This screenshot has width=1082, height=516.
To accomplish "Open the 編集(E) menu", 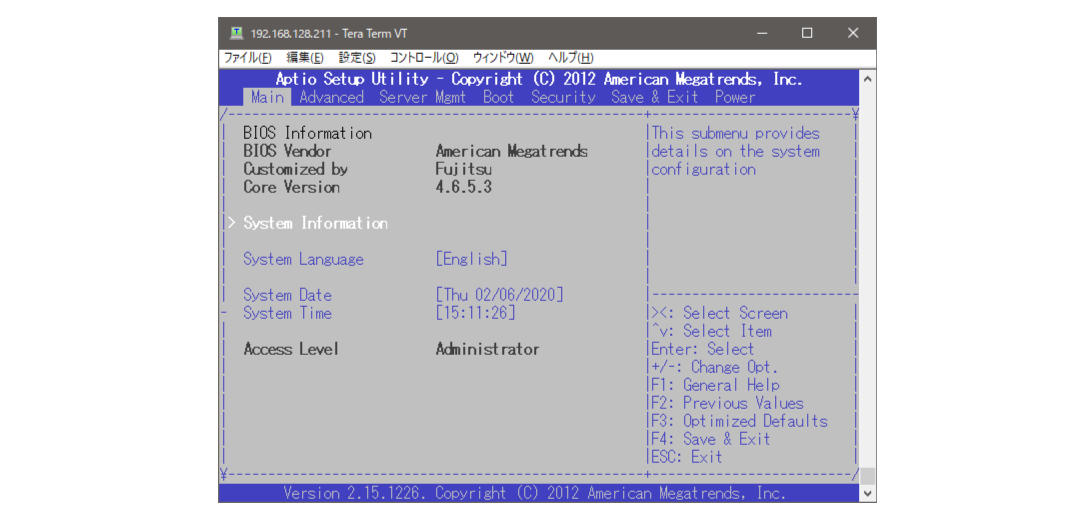I will (305, 59).
